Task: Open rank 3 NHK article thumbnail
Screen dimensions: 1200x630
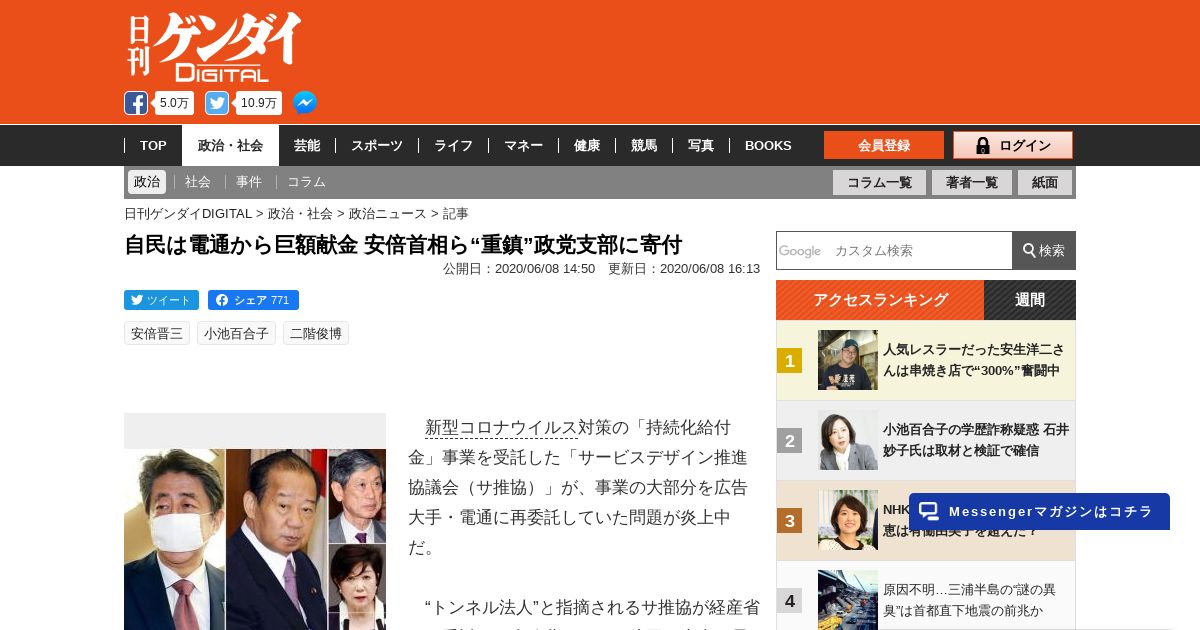Action: pyautogui.click(x=848, y=520)
